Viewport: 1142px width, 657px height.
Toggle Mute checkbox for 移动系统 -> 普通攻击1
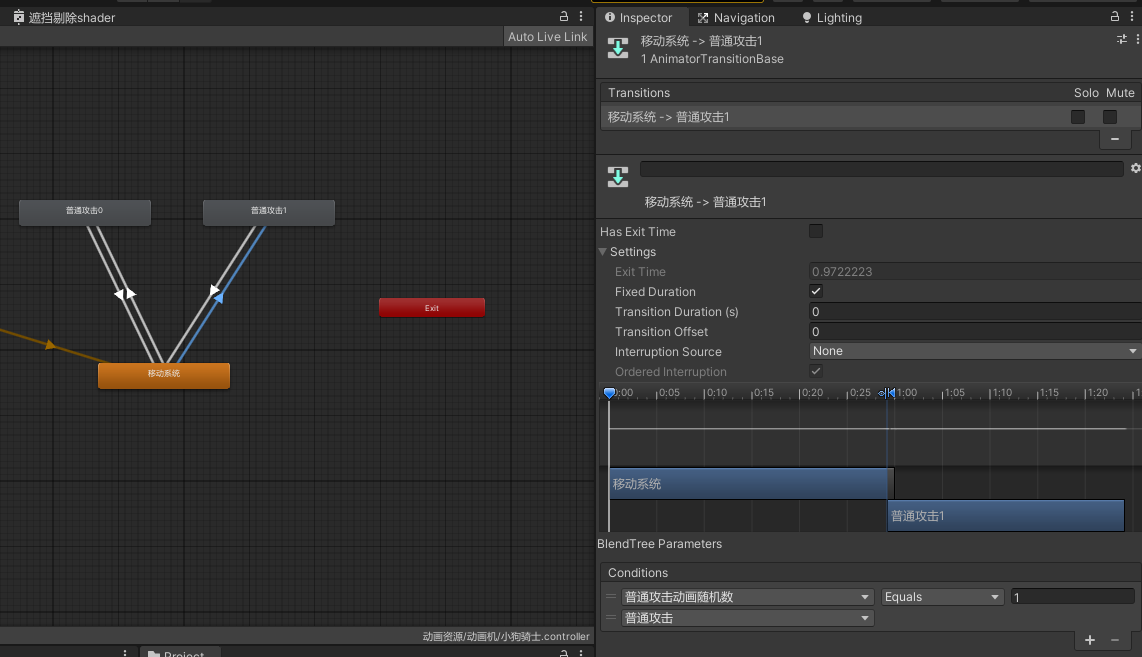click(1110, 117)
